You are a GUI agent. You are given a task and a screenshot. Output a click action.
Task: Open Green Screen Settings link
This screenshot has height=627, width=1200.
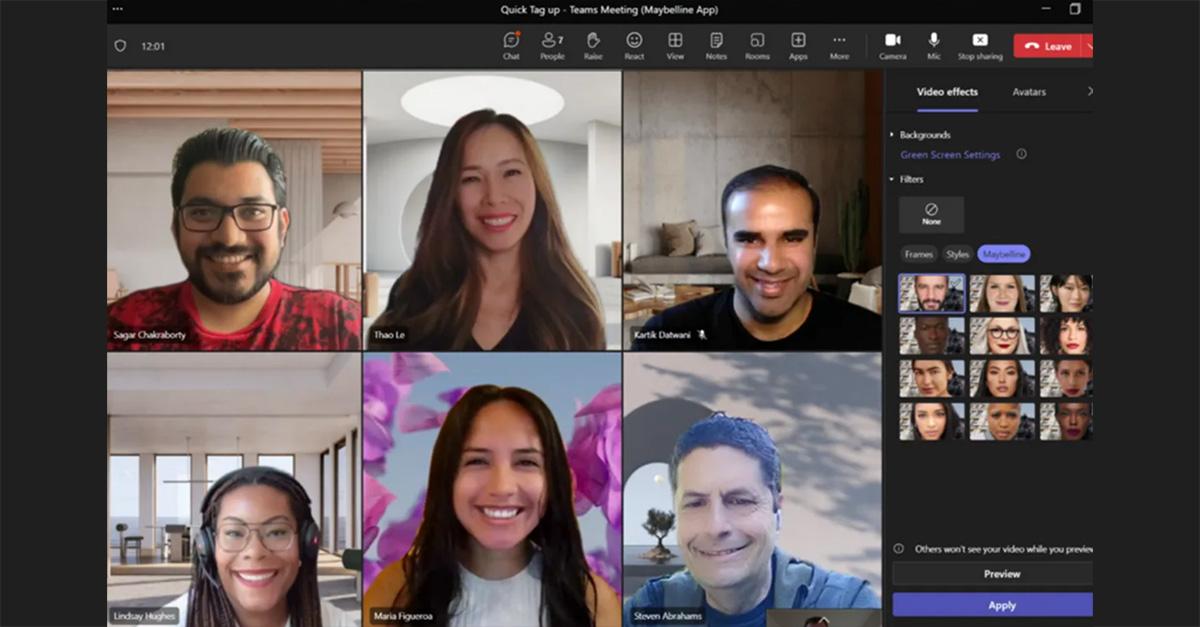click(x=950, y=155)
